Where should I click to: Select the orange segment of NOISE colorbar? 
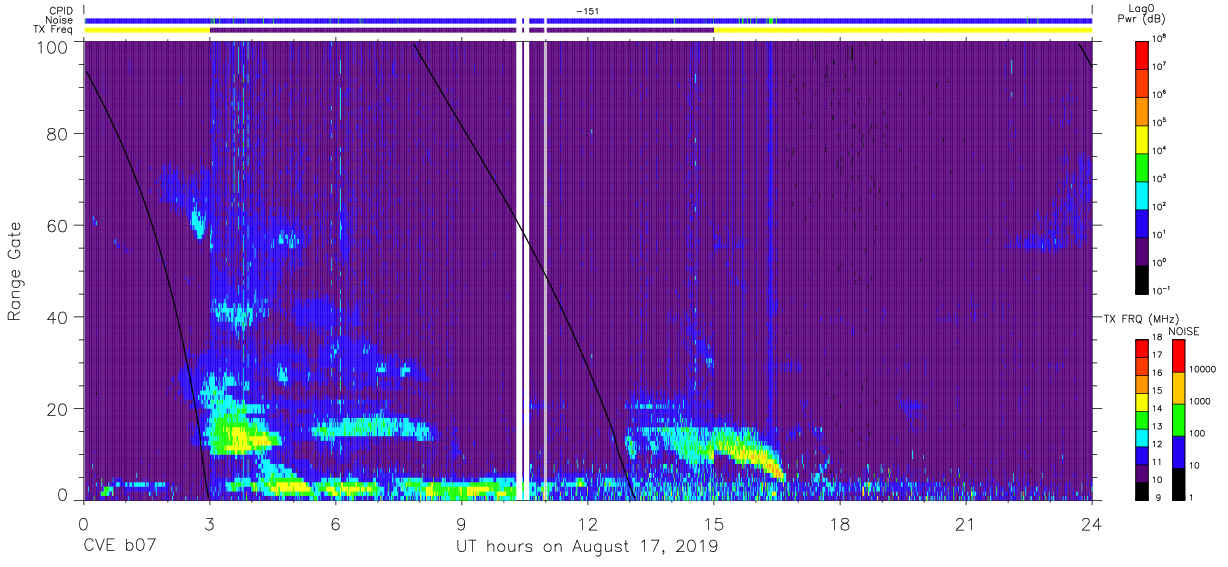click(1179, 387)
